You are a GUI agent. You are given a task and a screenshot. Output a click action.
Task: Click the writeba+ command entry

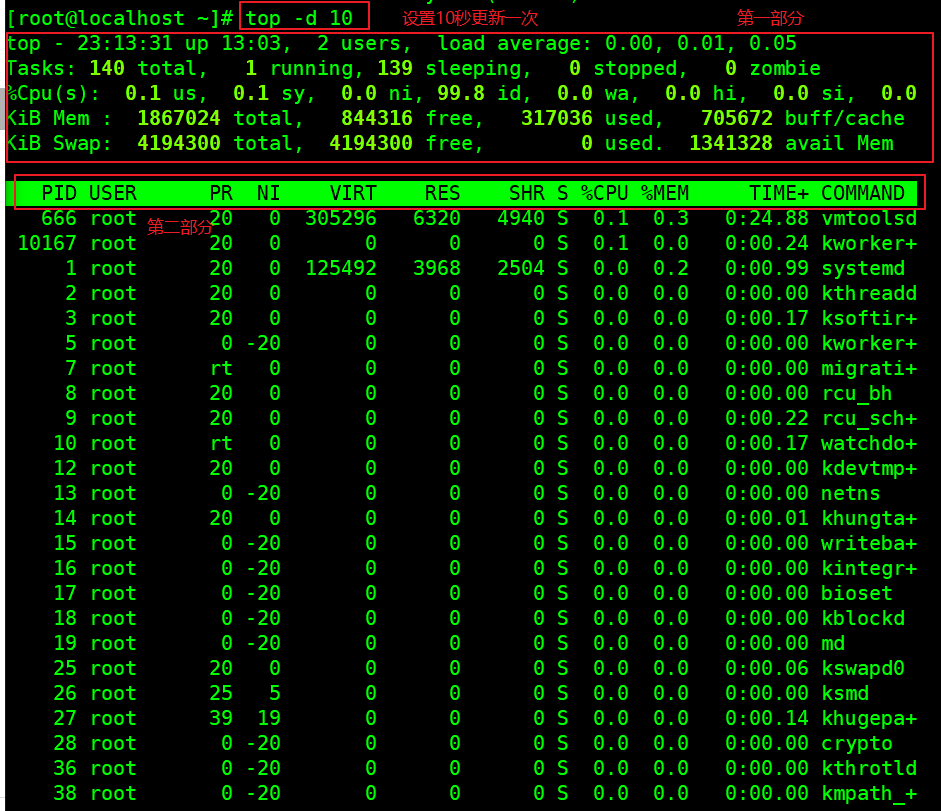pos(869,543)
